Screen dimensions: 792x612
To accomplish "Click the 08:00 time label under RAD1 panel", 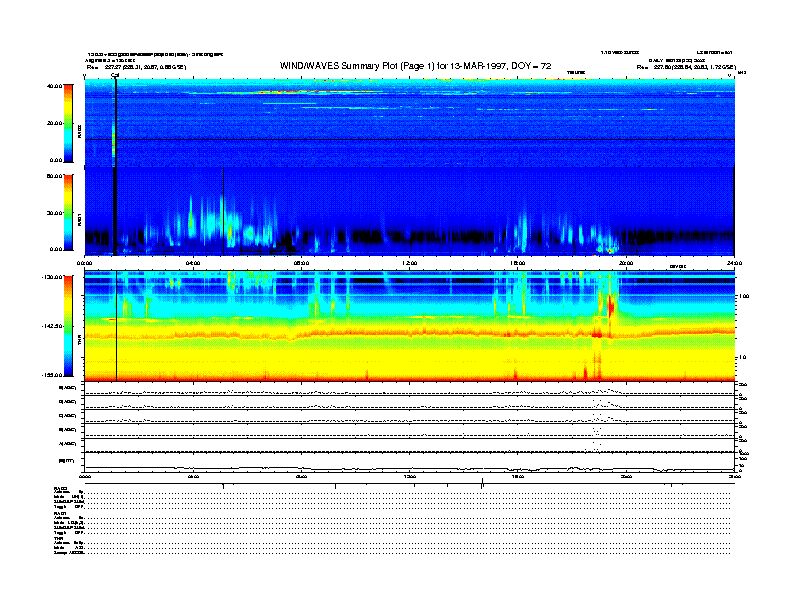I will point(301,263).
